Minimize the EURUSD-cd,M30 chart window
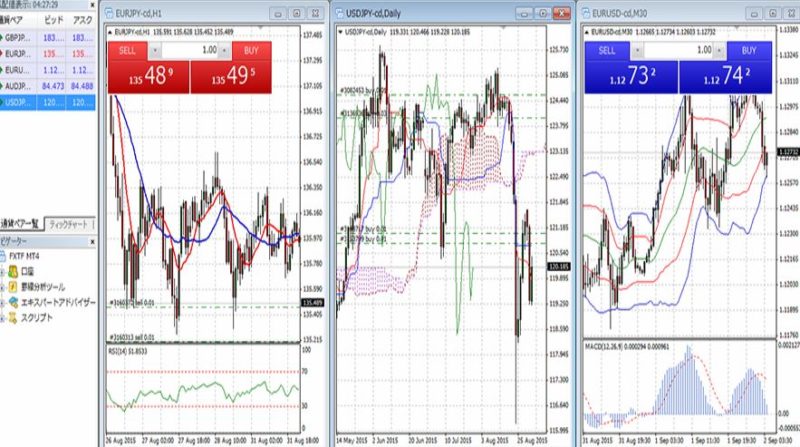 pyautogui.click(x=754, y=14)
